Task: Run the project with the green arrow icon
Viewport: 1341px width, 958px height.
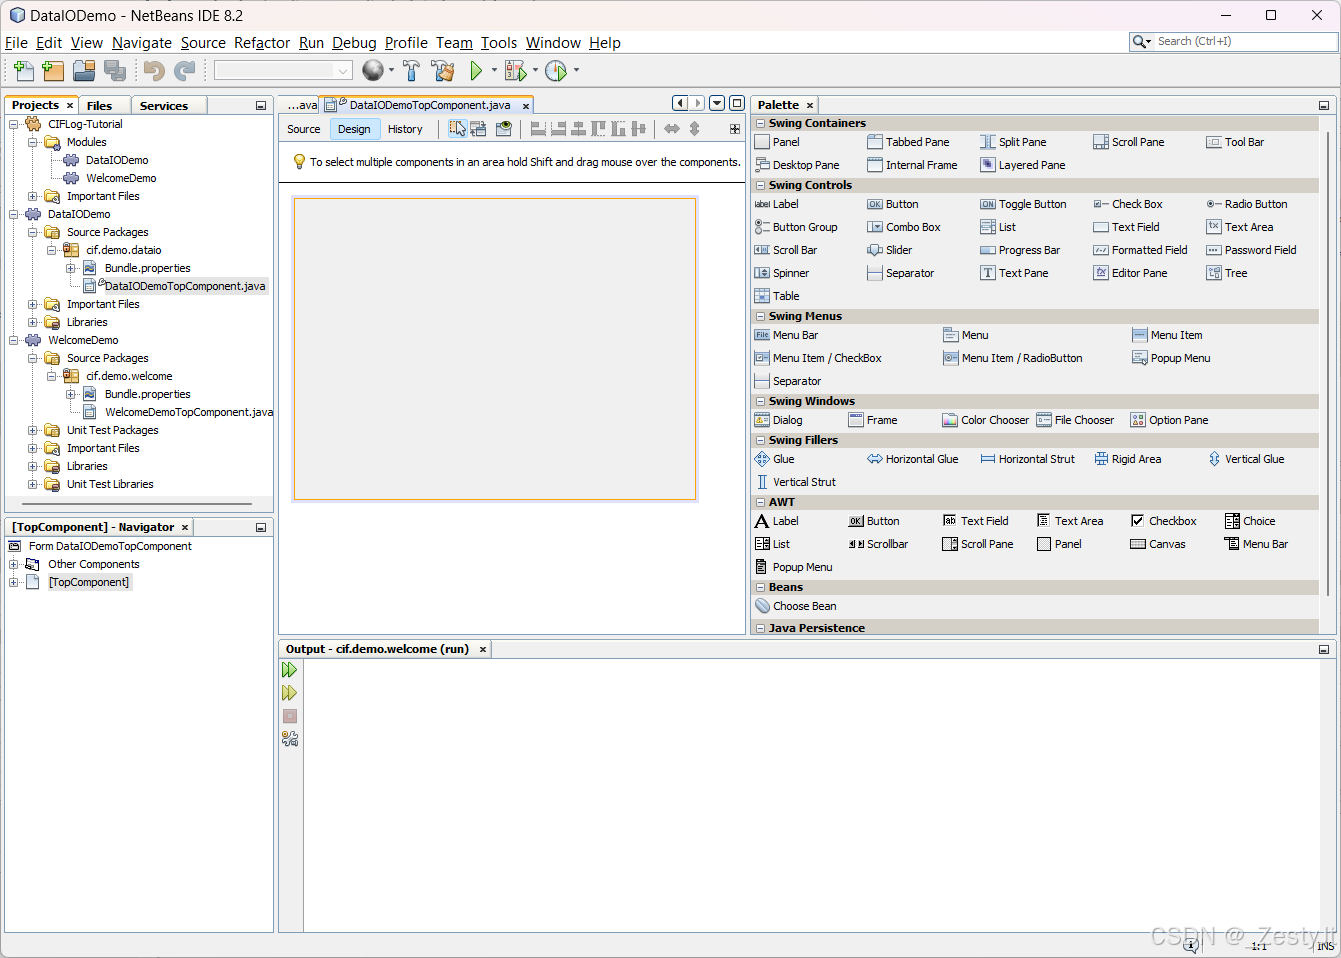Action: [477, 70]
